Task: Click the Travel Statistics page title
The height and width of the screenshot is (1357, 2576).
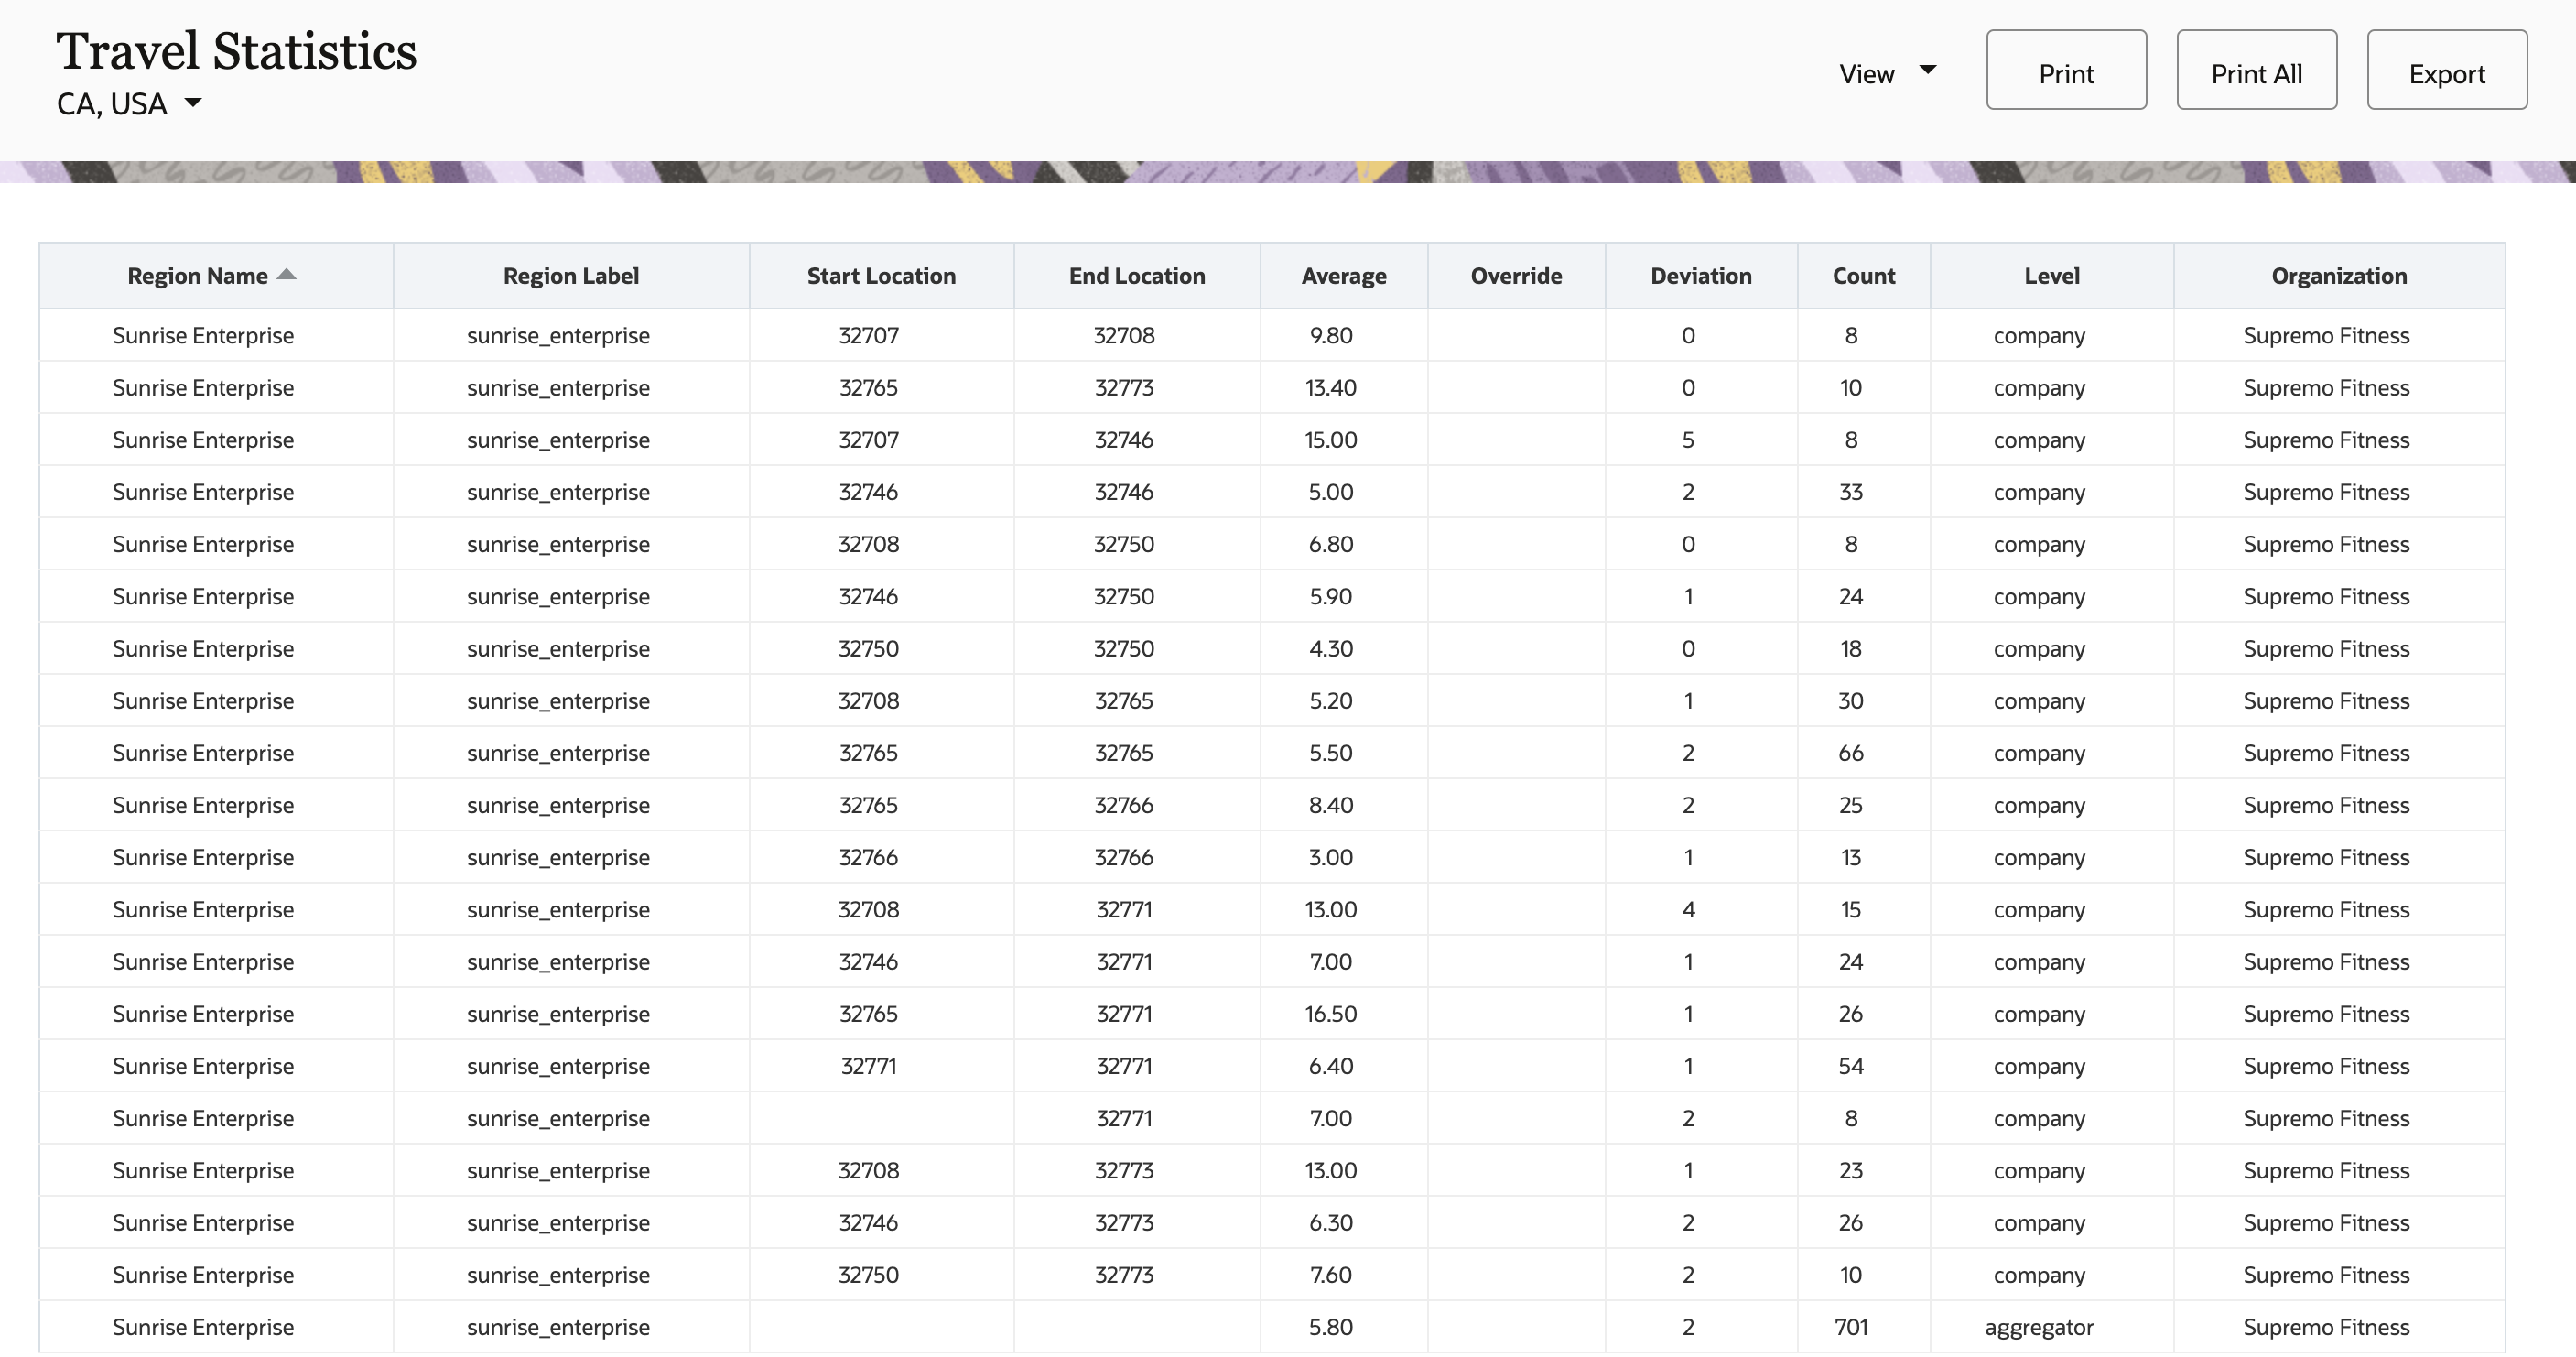Action: [236, 52]
